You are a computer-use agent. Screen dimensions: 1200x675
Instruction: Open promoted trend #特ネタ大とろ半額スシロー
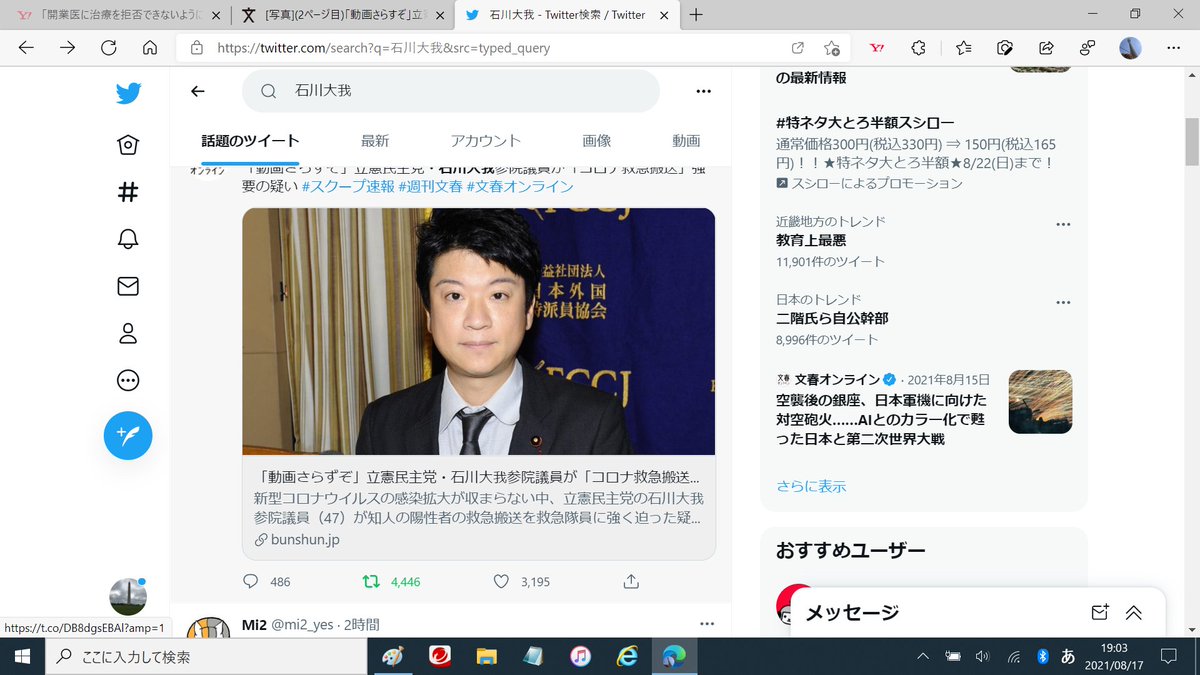865,122
